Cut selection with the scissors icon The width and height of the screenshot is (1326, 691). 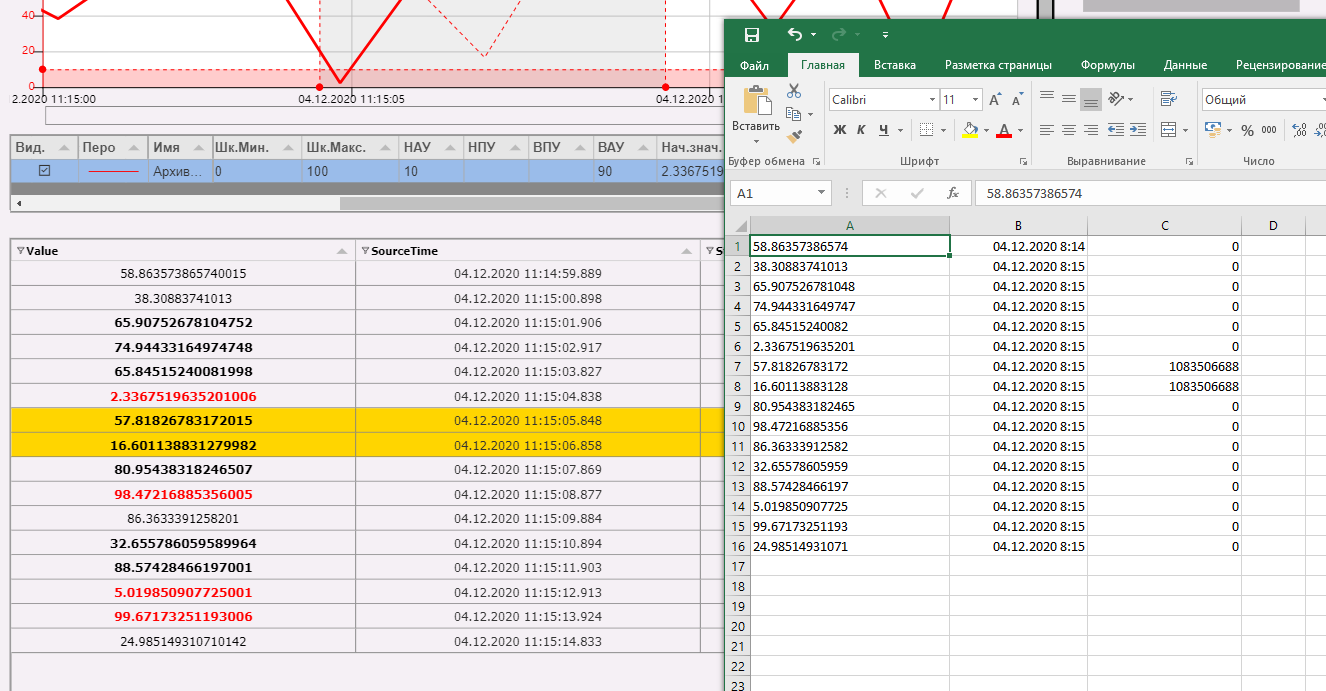click(794, 91)
